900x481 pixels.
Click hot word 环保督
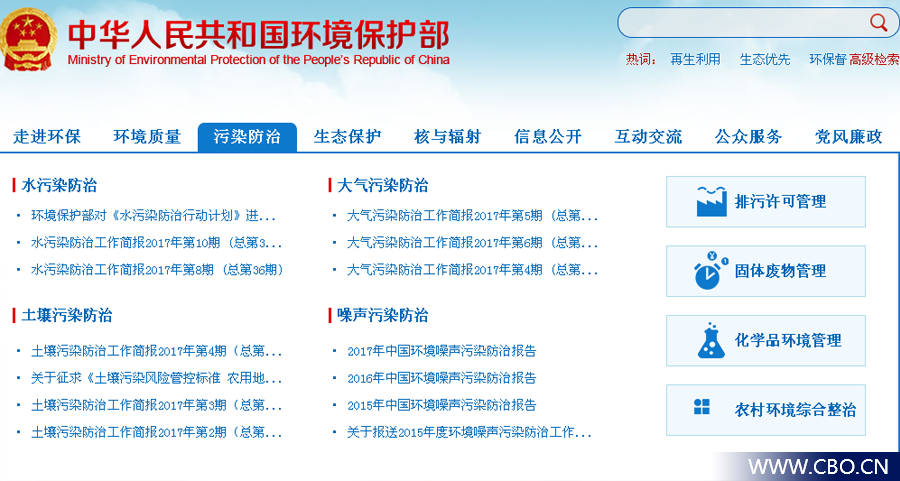point(828,59)
